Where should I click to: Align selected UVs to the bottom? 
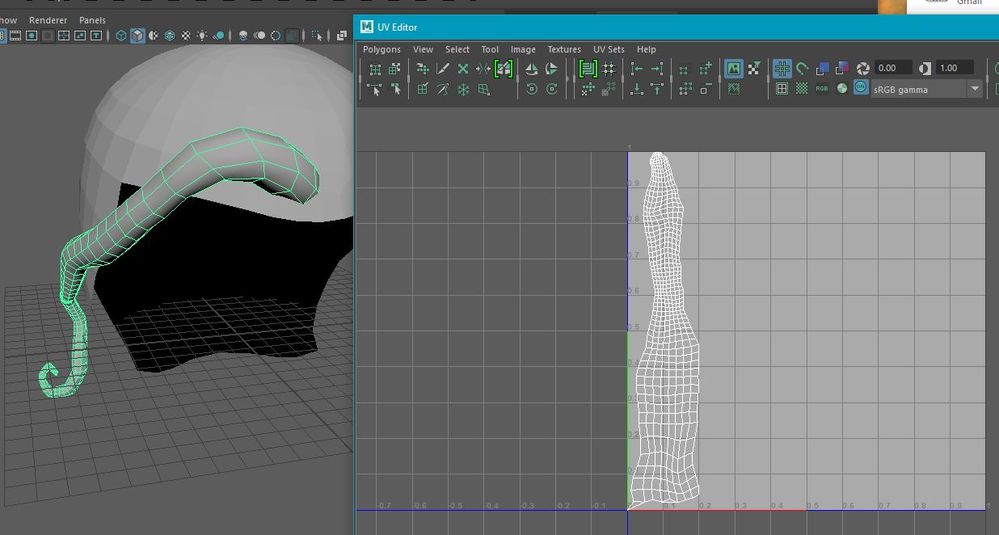tap(637, 90)
